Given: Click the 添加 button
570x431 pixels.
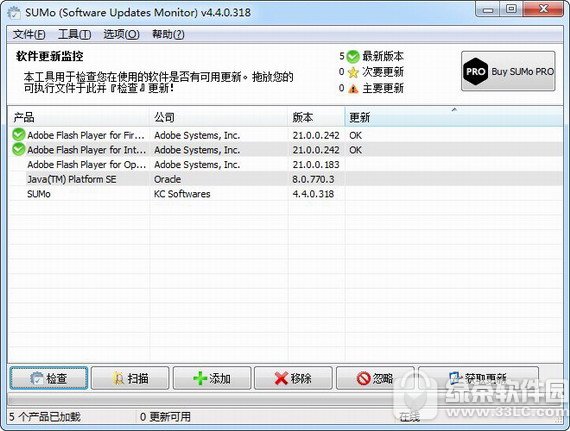Looking at the screenshot, I should (x=212, y=378).
